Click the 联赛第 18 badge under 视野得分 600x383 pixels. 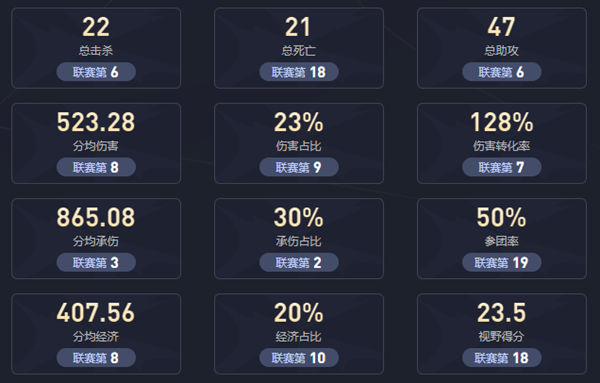pos(502,358)
